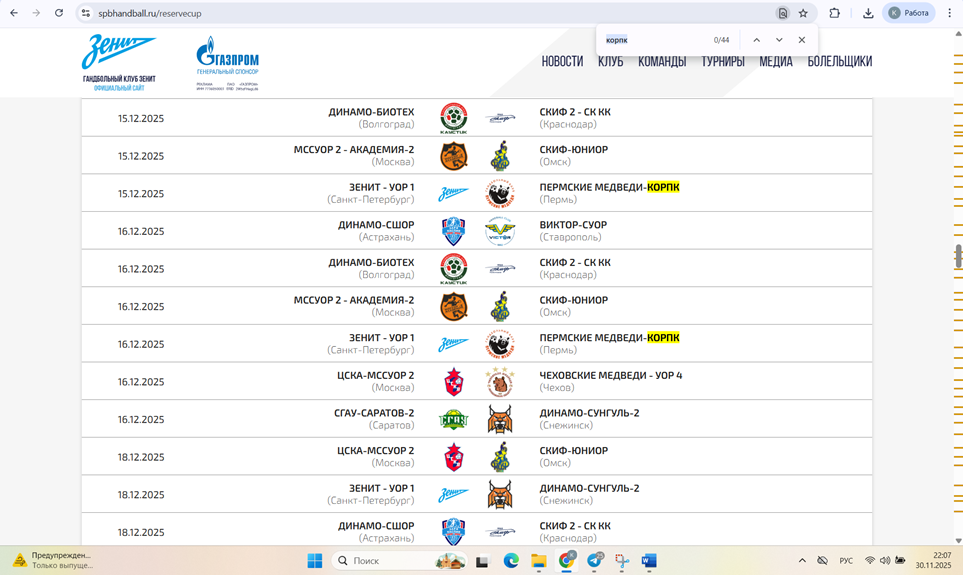The image size is (963, 575).
Task: Open the КОМАНДЫ menu item
Action: tap(662, 61)
